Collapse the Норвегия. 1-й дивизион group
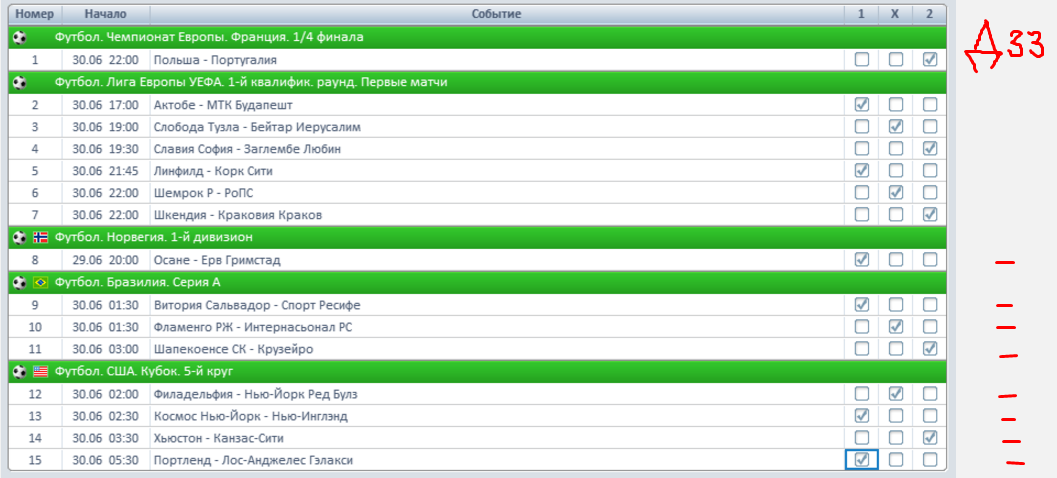 coord(478,237)
